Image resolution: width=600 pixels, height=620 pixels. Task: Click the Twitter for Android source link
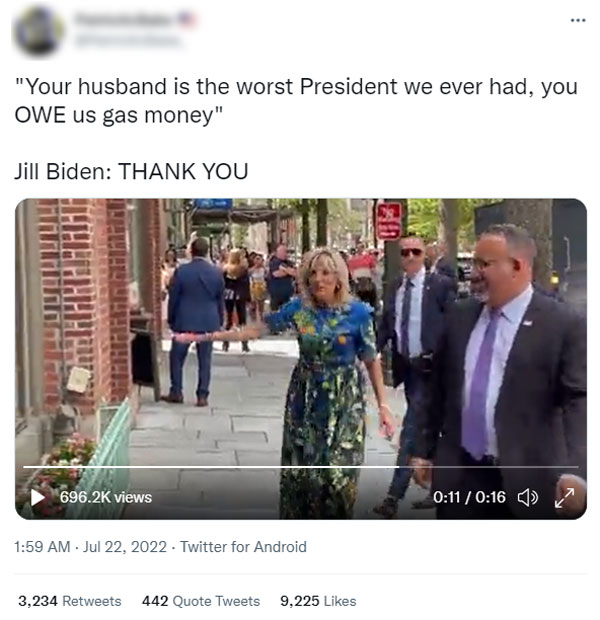pos(243,547)
